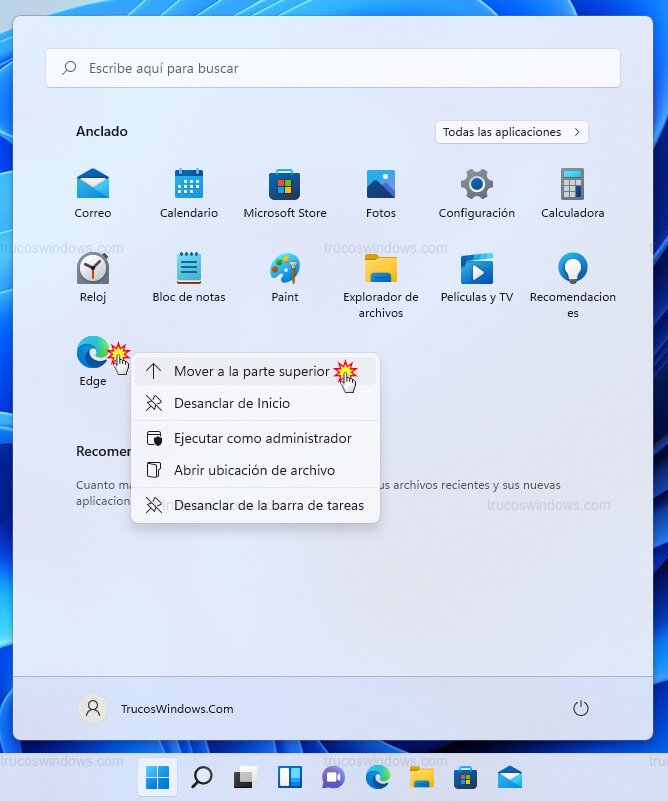
Task: Choose 'Desanclar de Inicio' from context menu
Action: [x=232, y=403]
